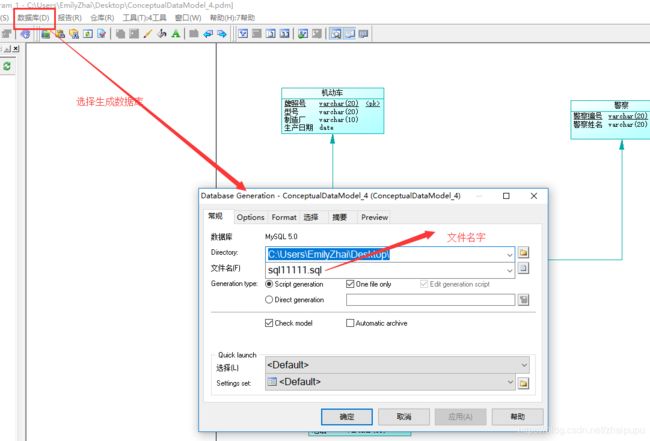Confirm with the 确定 button
Screen dimensions: 650x441
tap(347, 417)
